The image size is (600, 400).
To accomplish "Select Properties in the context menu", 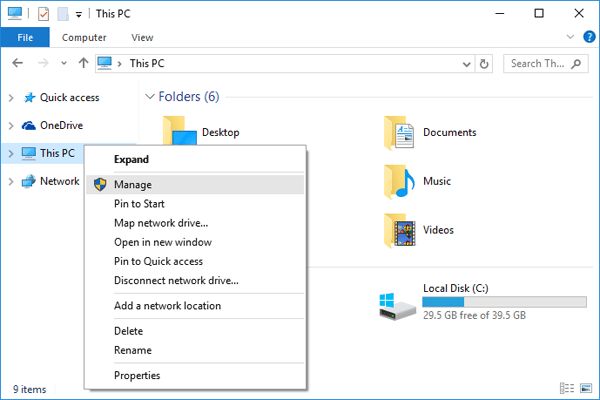I will (137, 376).
